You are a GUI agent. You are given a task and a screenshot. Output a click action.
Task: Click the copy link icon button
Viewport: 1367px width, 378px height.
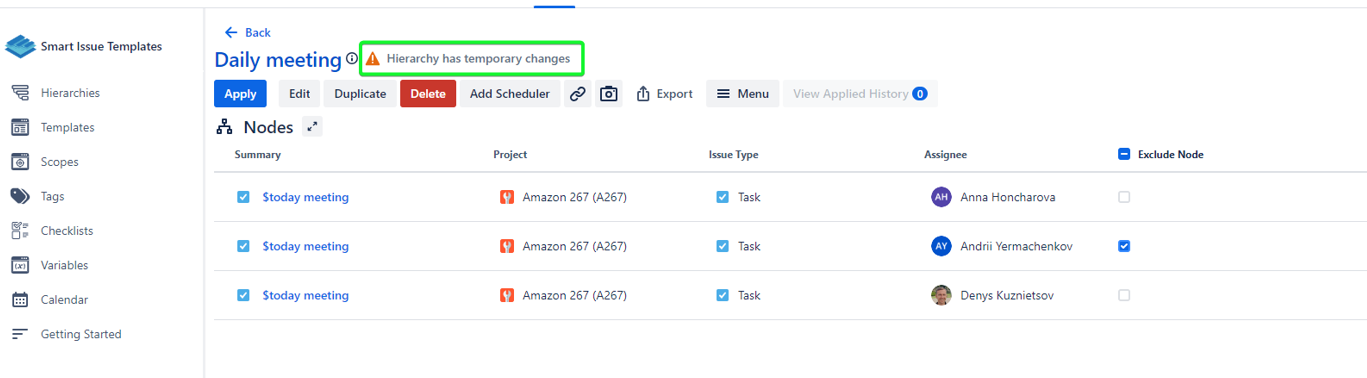(x=578, y=94)
